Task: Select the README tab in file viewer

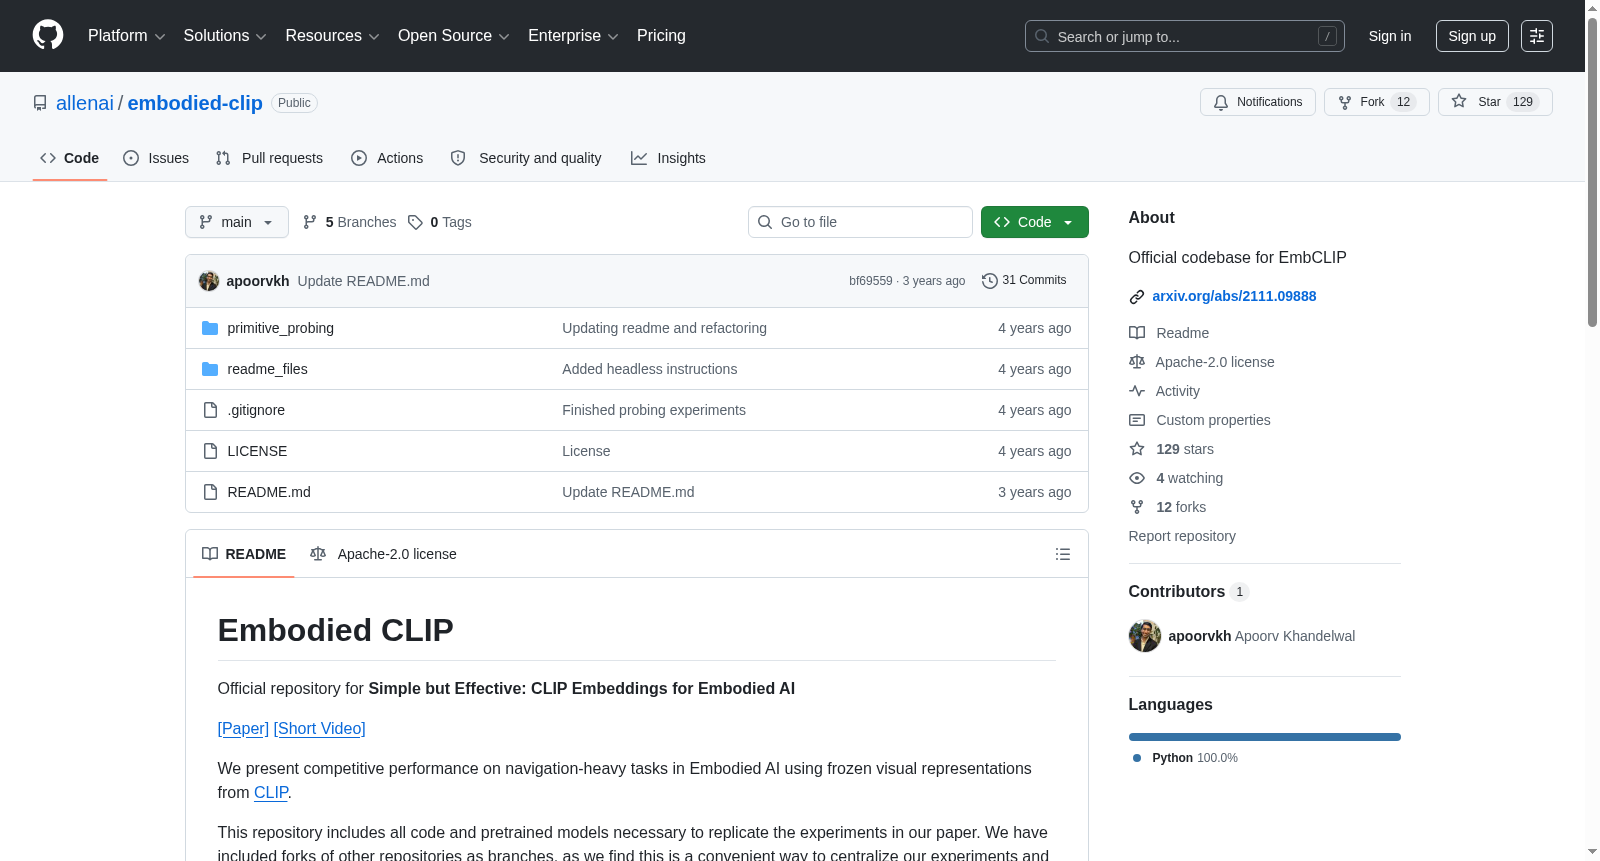Action: pyautogui.click(x=244, y=554)
